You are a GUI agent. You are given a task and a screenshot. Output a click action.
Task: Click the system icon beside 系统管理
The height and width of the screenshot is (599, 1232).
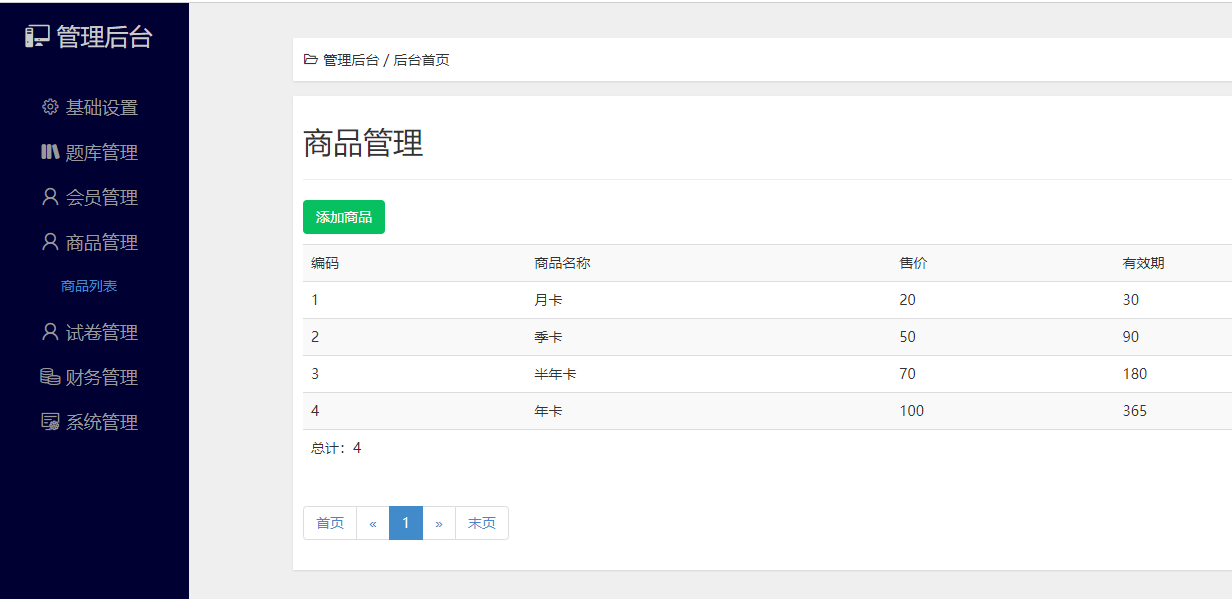50,422
